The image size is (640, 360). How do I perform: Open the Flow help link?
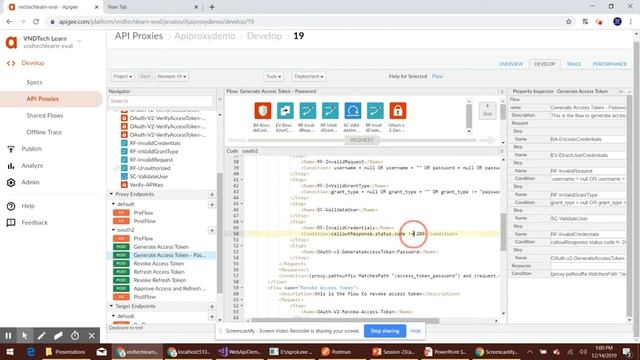(x=437, y=76)
